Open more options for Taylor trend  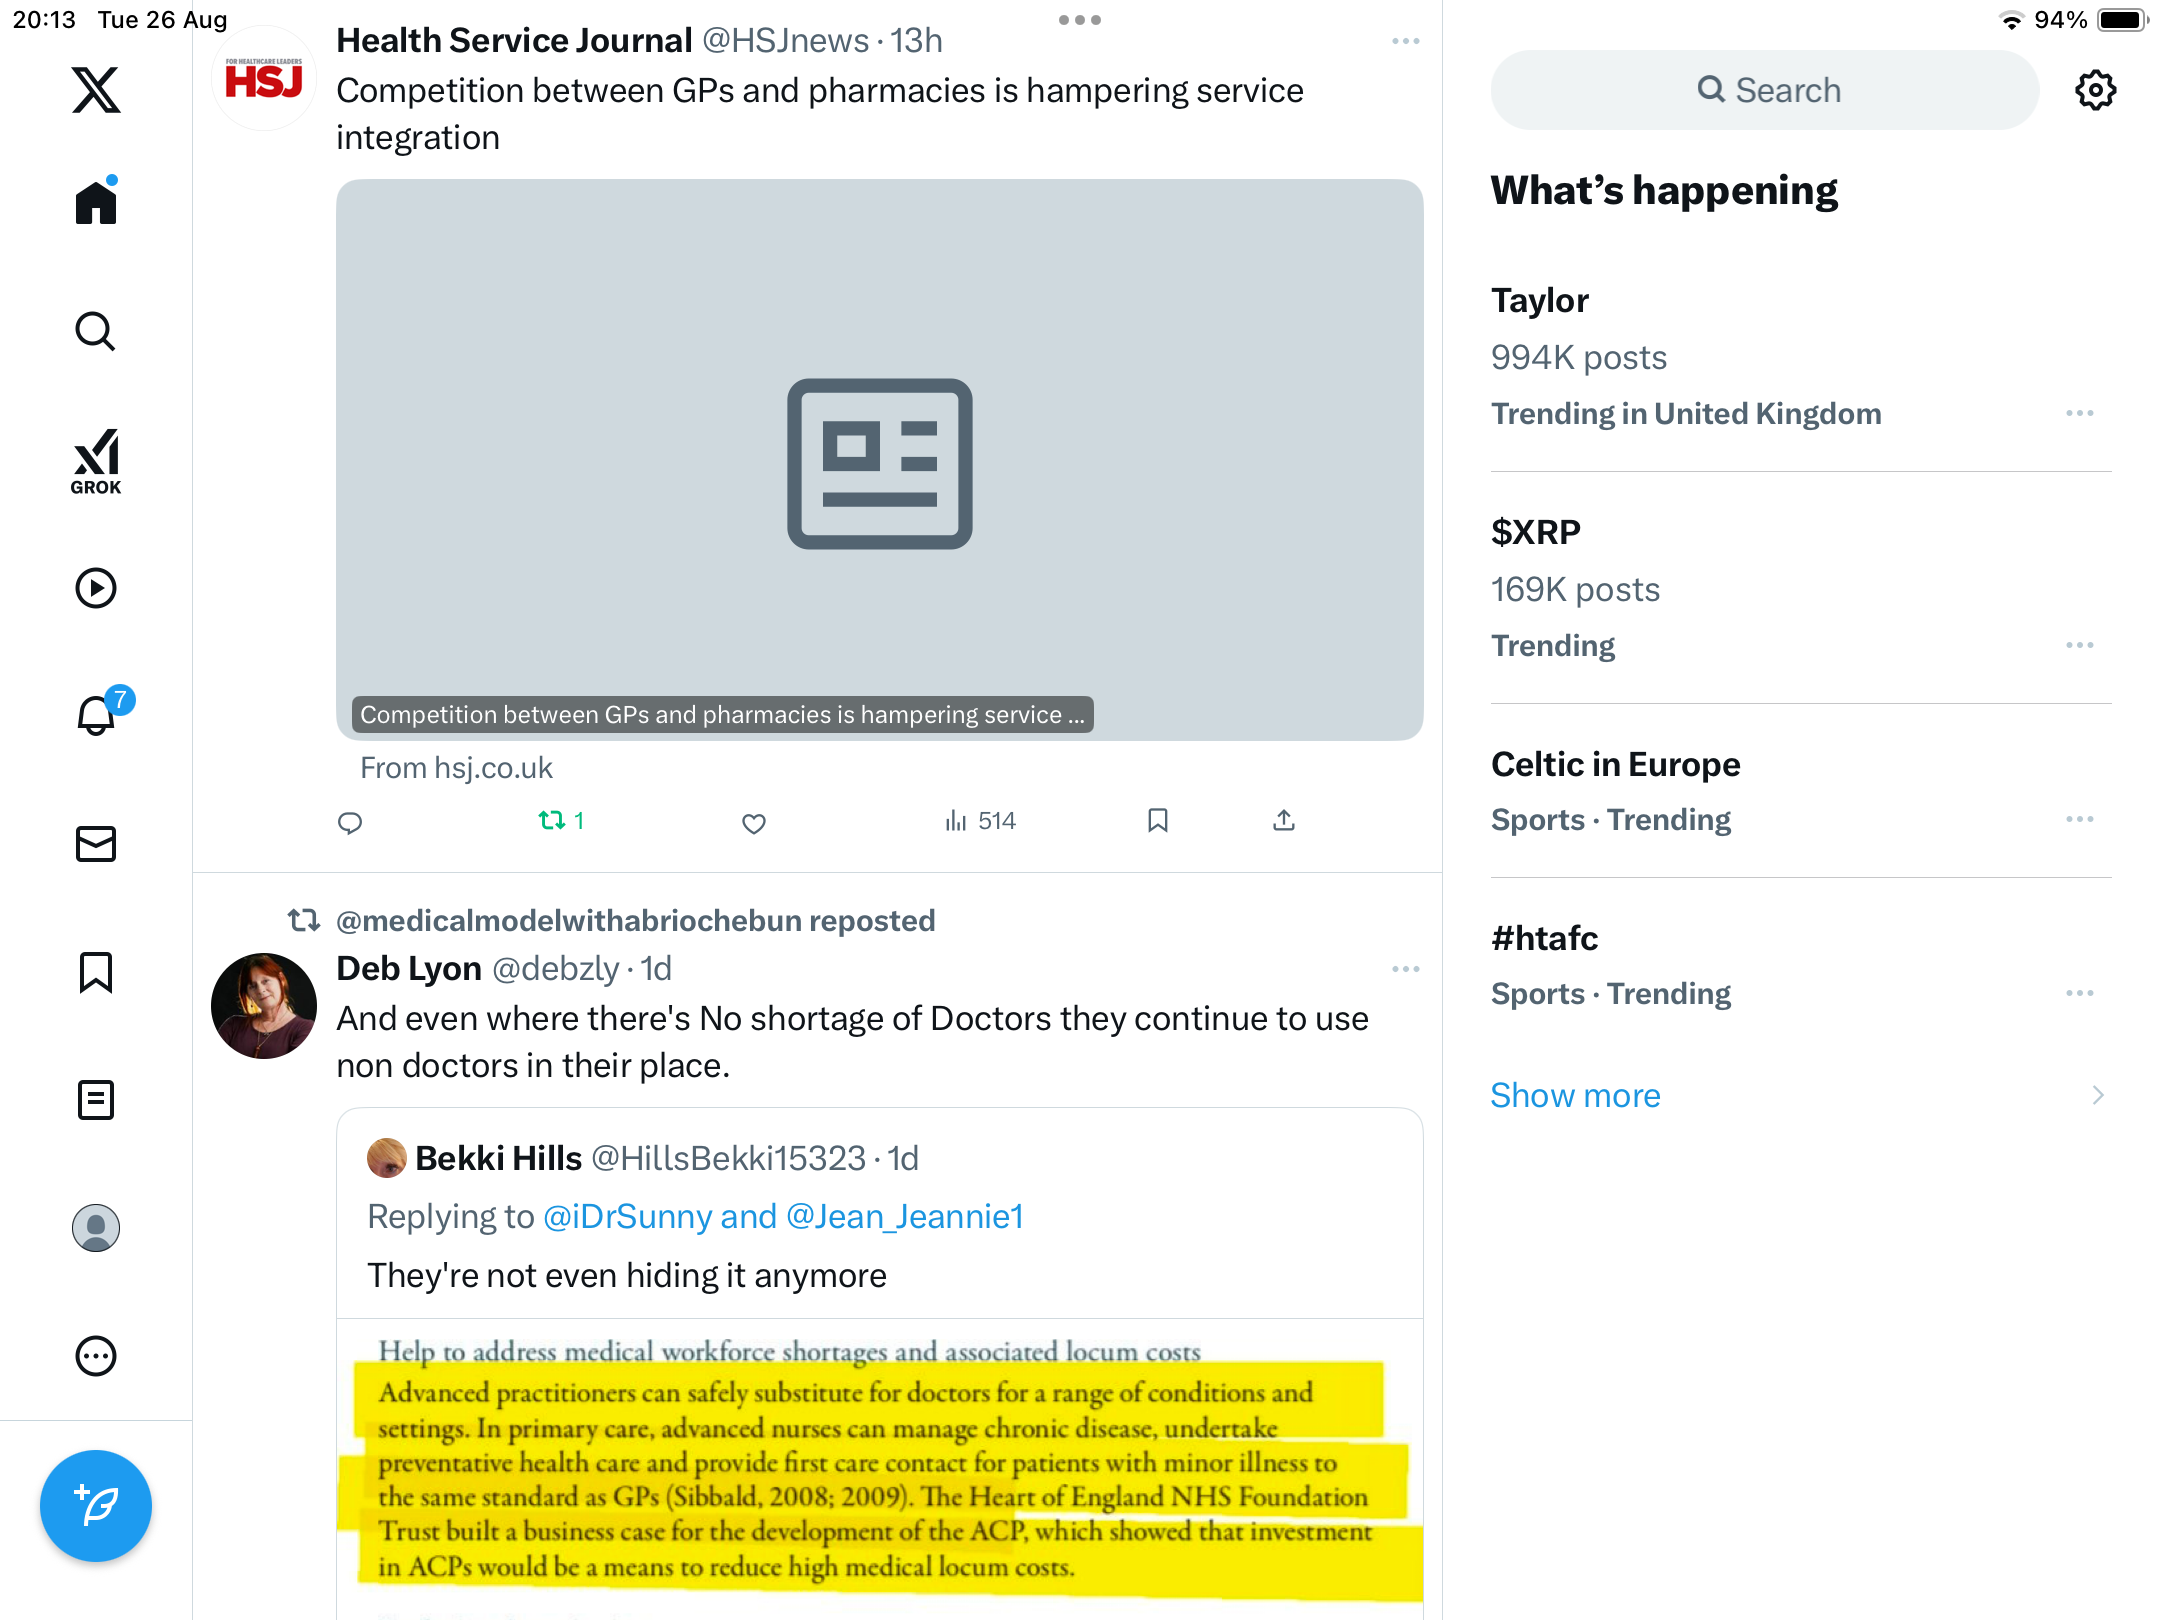click(x=2079, y=413)
